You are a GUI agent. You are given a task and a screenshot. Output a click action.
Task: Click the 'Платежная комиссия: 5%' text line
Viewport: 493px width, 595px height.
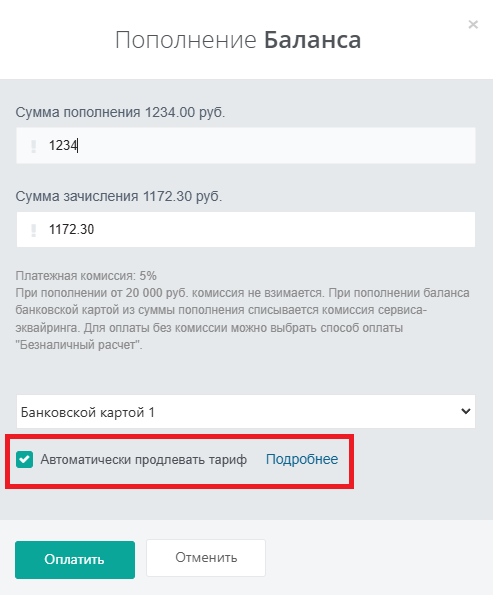click(86, 276)
